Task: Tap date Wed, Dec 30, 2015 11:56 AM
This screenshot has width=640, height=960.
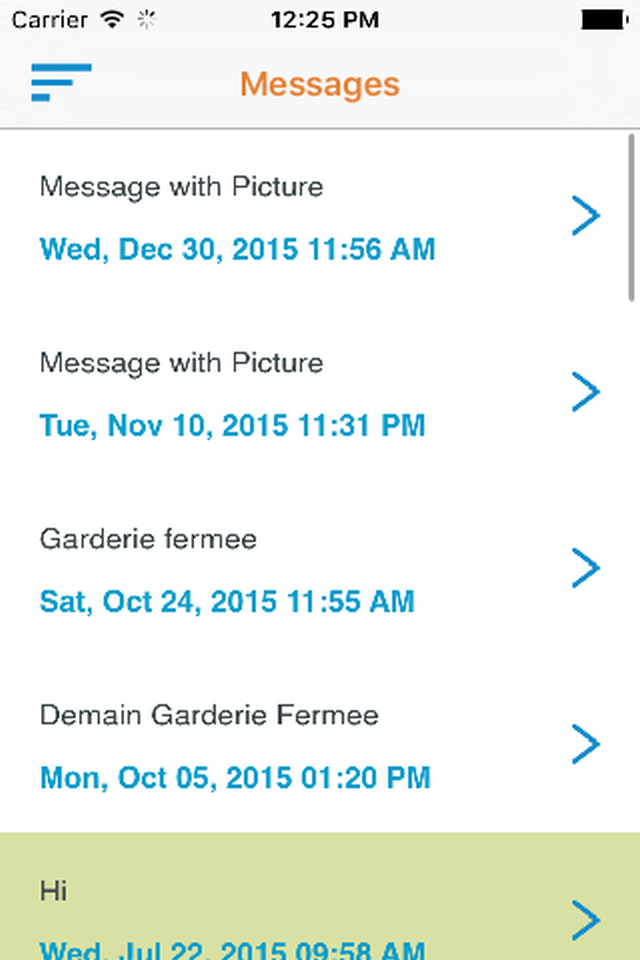Action: click(237, 249)
